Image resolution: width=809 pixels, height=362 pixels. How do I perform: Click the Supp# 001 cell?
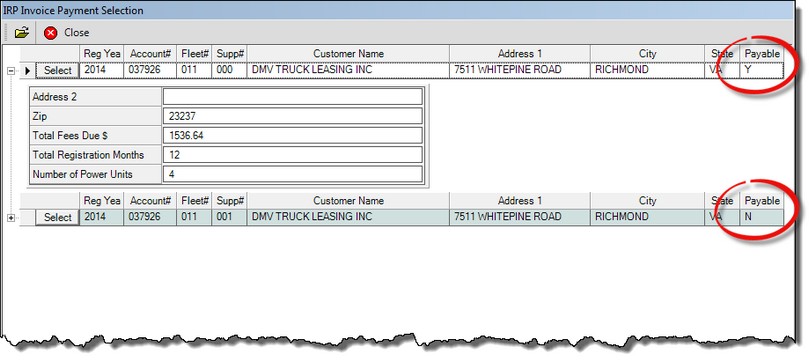click(x=230, y=217)
